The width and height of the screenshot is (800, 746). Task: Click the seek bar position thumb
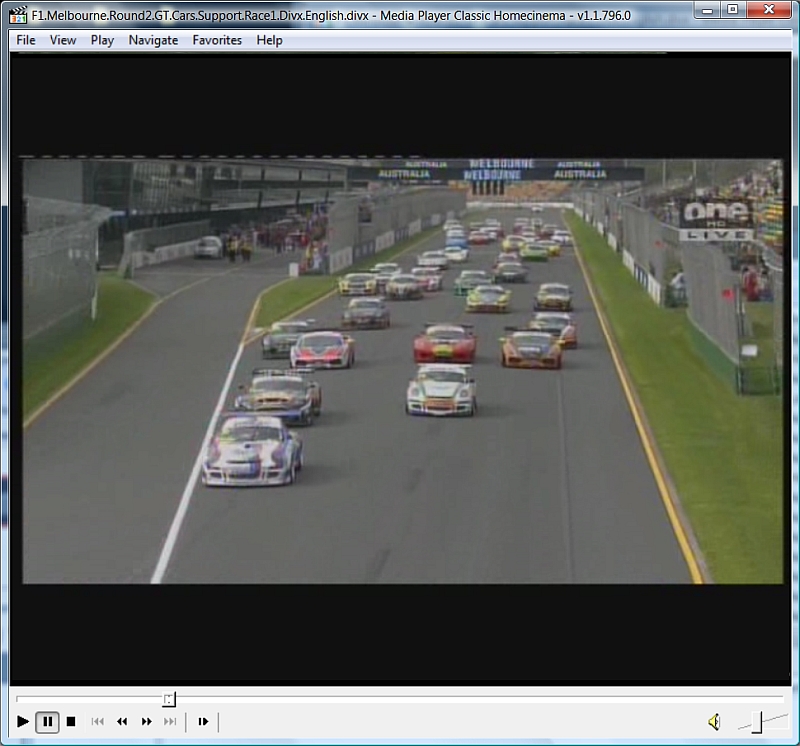[169, 699]
